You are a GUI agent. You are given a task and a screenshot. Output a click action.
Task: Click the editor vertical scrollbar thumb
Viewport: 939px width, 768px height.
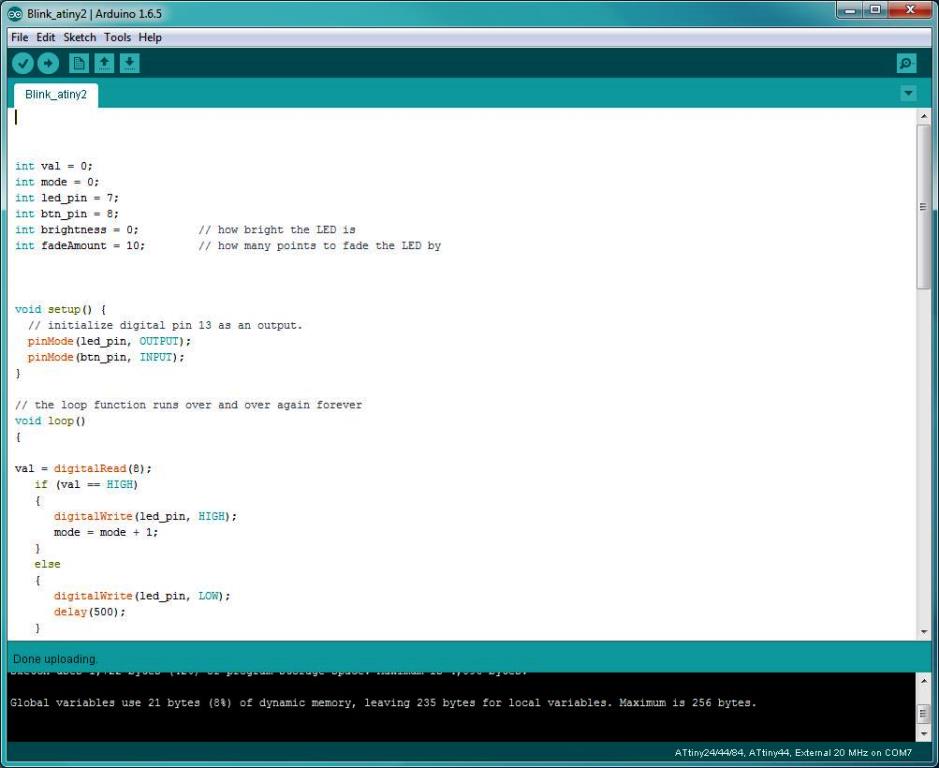point(923,207)
